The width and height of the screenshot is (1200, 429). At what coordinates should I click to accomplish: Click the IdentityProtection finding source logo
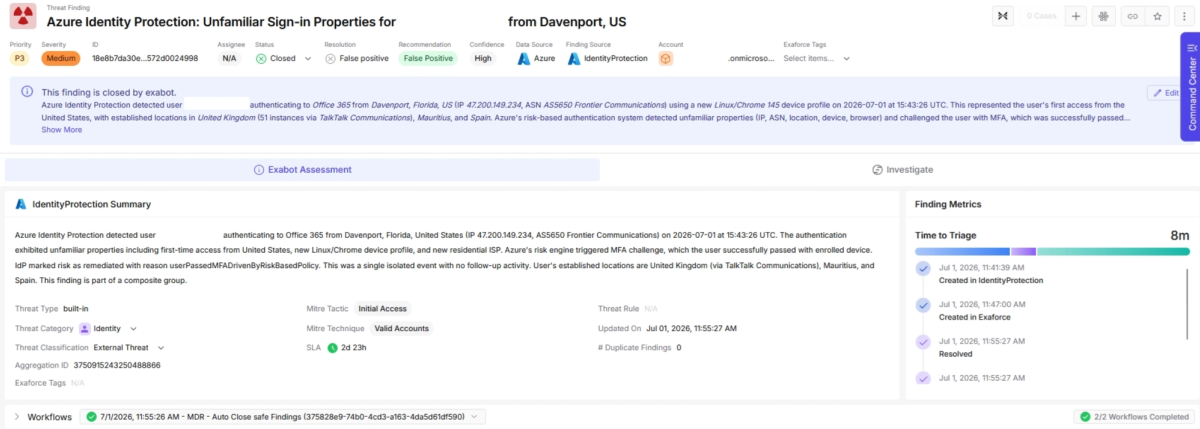click(x=574, y=59)
